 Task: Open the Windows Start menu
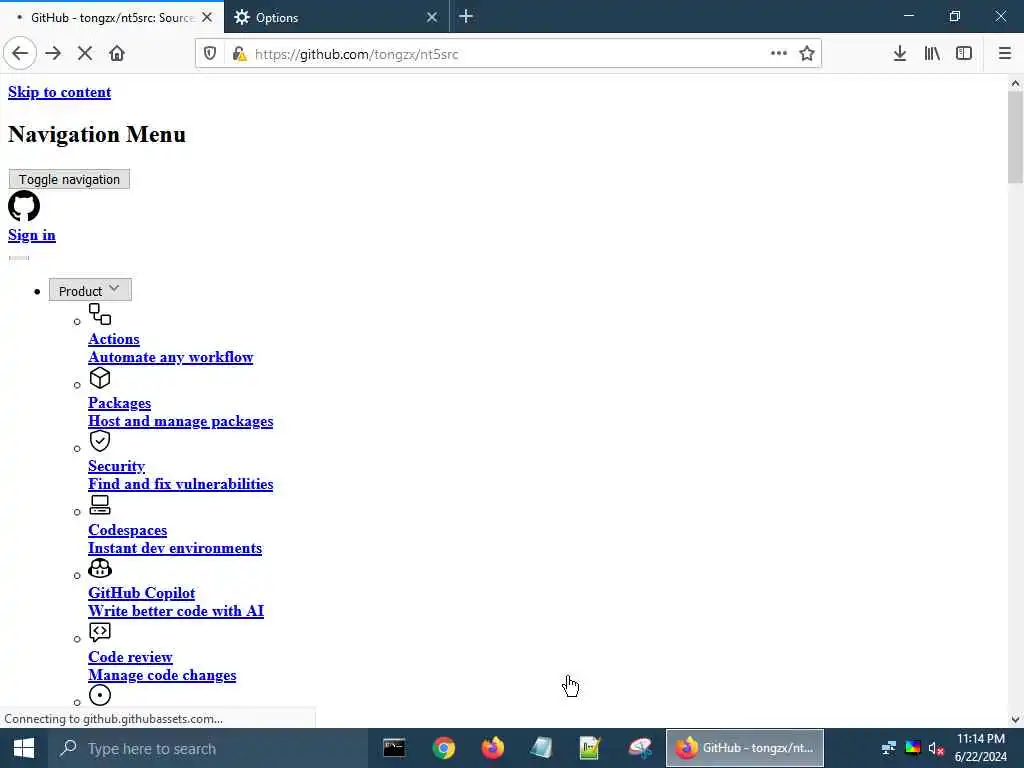click(24, 748)
